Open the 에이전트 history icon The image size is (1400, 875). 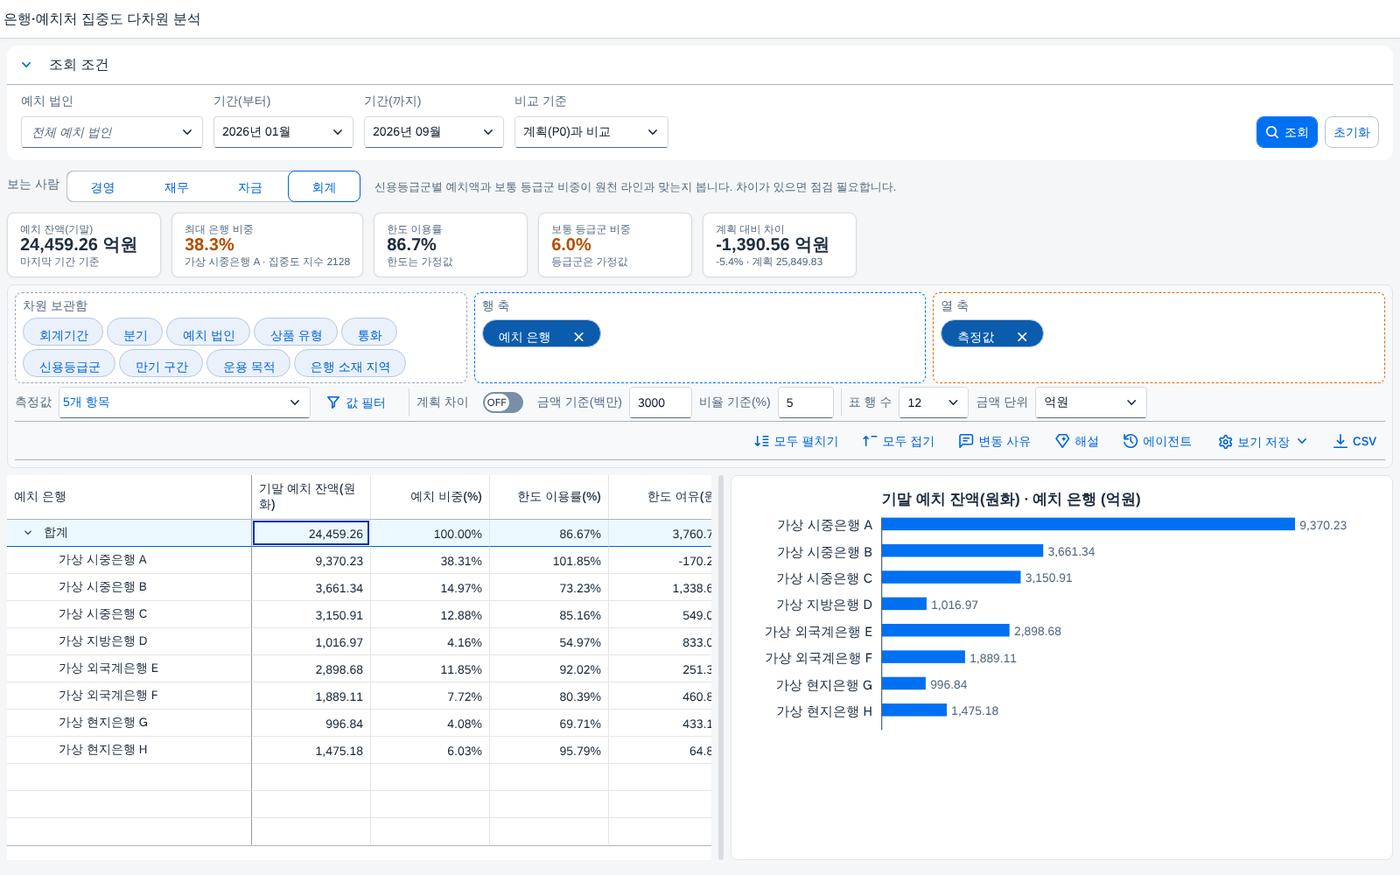pyautogui.click(x=1131, y=441)
